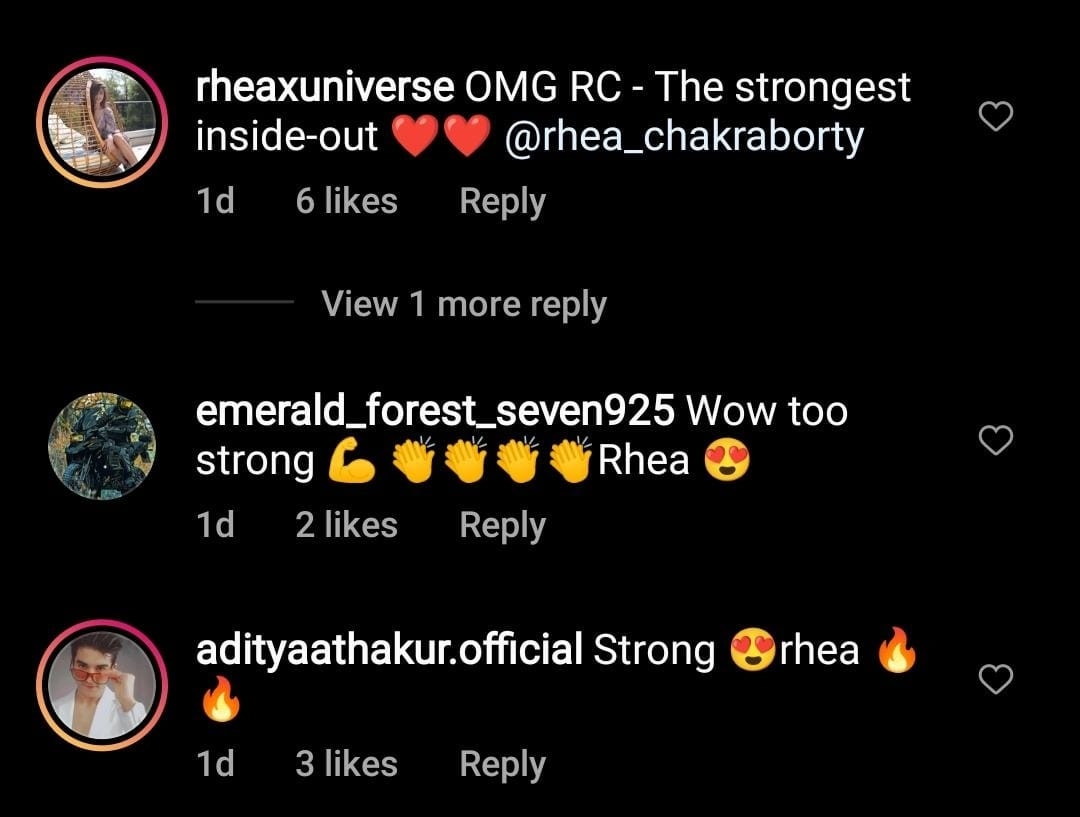View the 3 likes list
Screen dimensions: 1080x817
click(346, 764)
